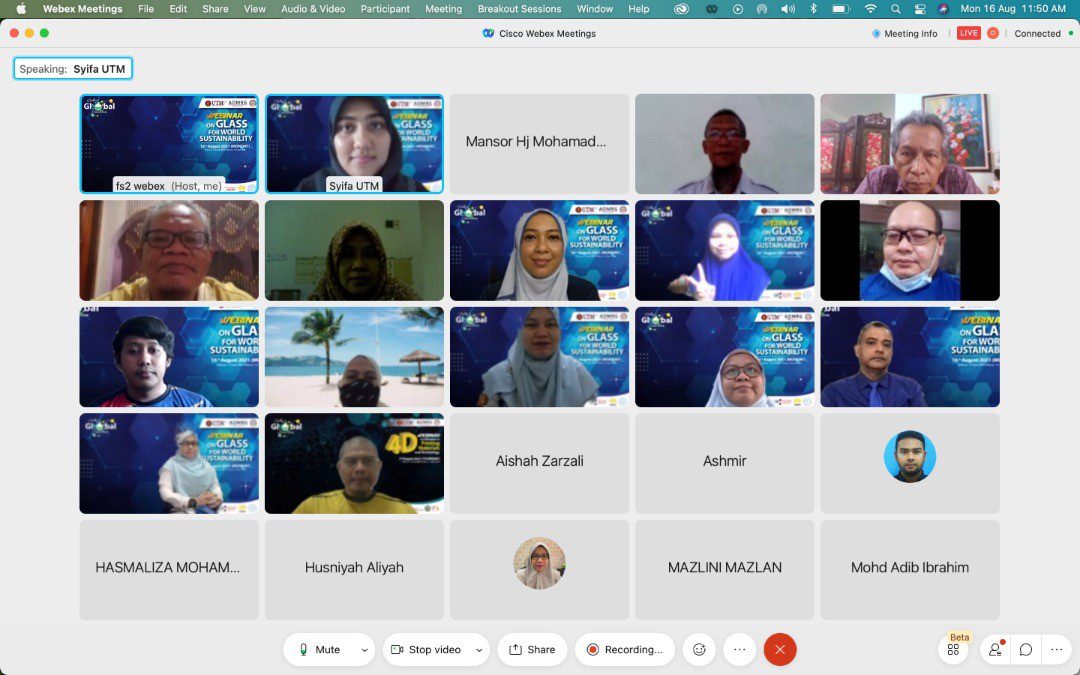Viewport: 1080px width, 675px height.
Task: Open the more options ellipsis menu
Action: pos(739,649)
